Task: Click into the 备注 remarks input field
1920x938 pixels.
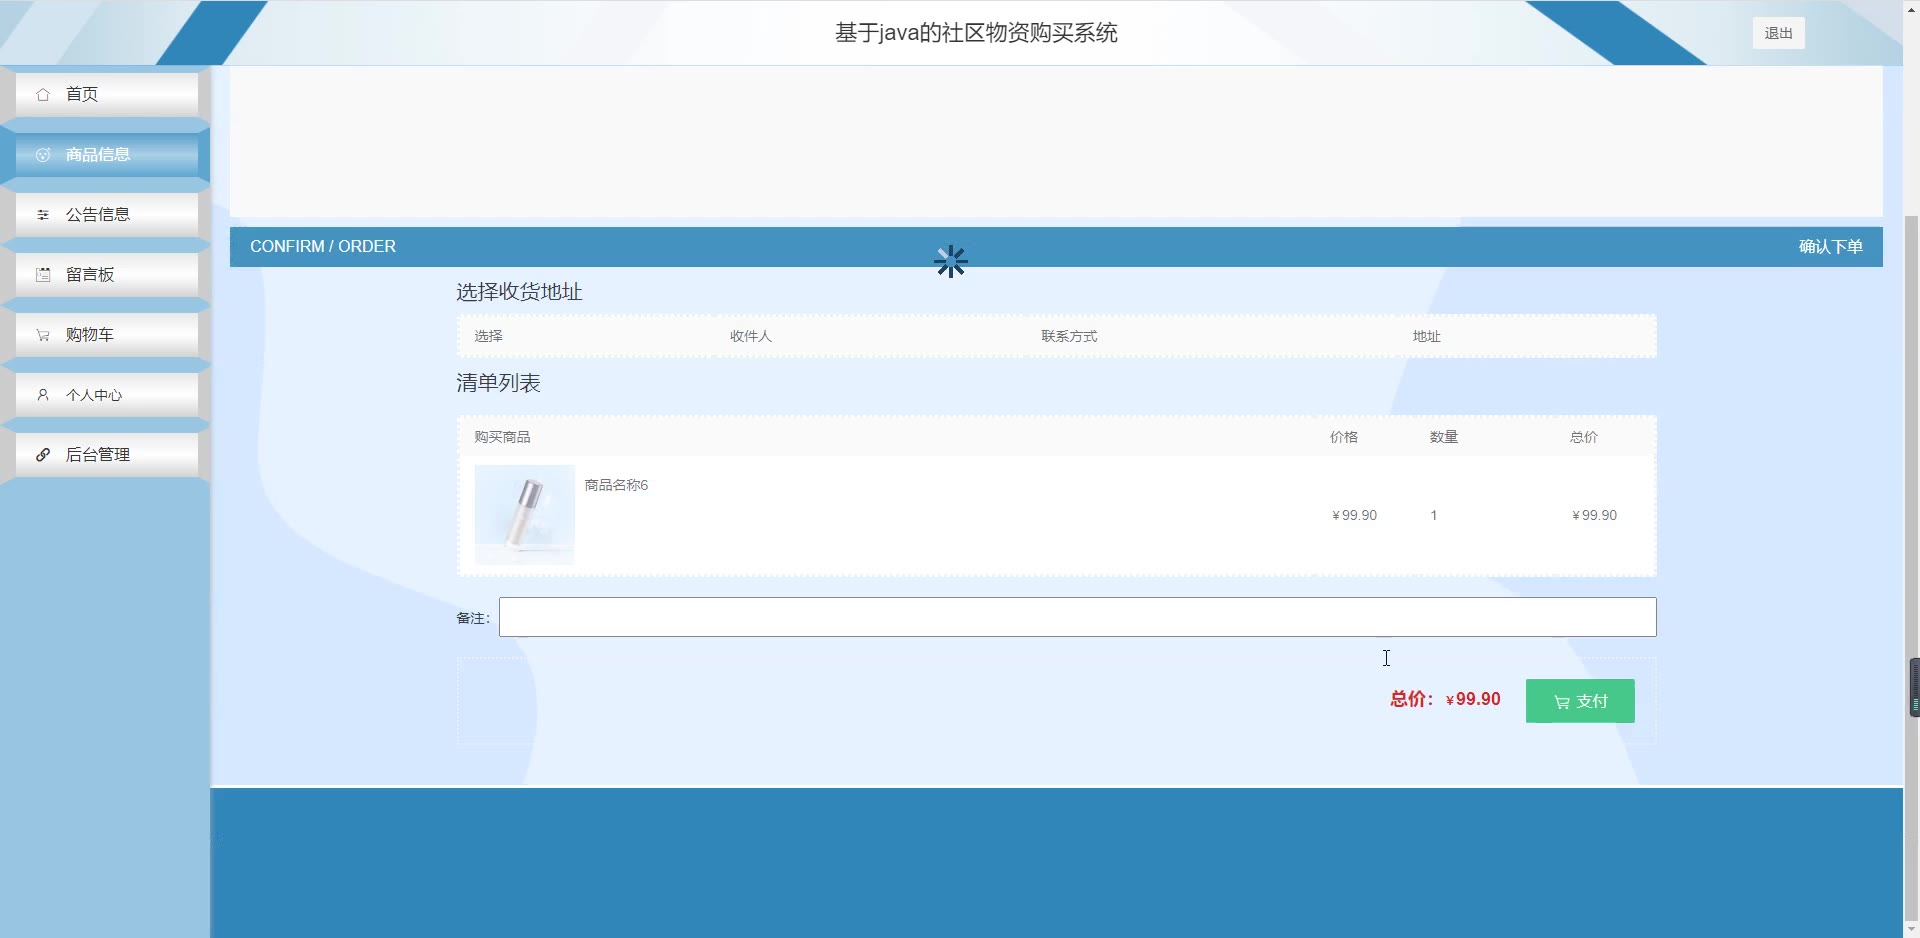Action: 1078,617
